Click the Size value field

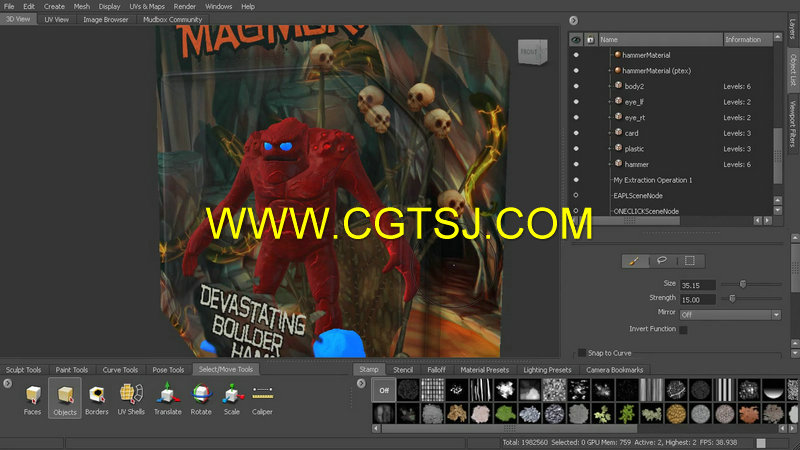click(697, 285)
